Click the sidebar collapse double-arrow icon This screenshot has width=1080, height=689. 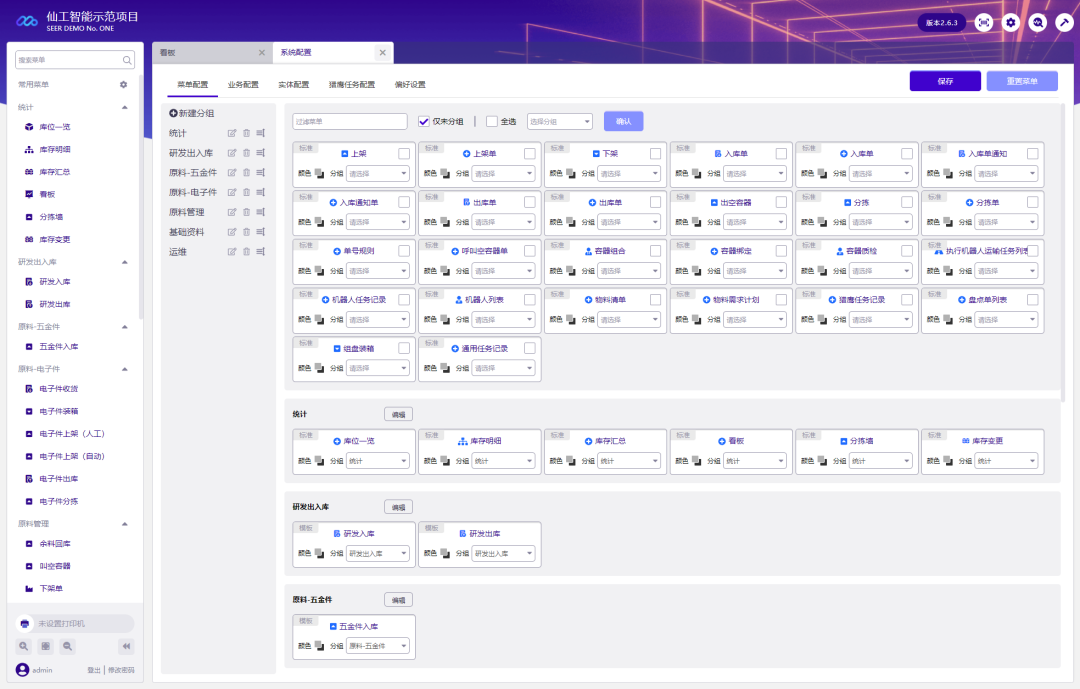tap(126, 646)
